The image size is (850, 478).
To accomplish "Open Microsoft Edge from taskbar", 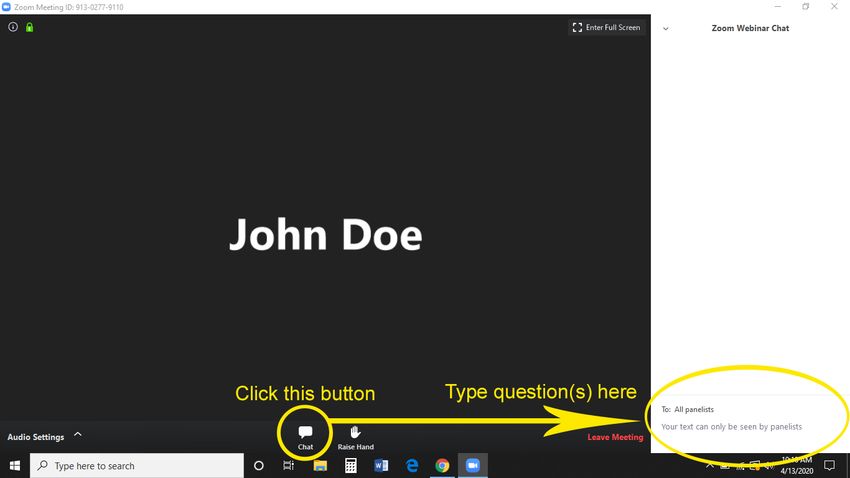I will click(x=412, y=466).
